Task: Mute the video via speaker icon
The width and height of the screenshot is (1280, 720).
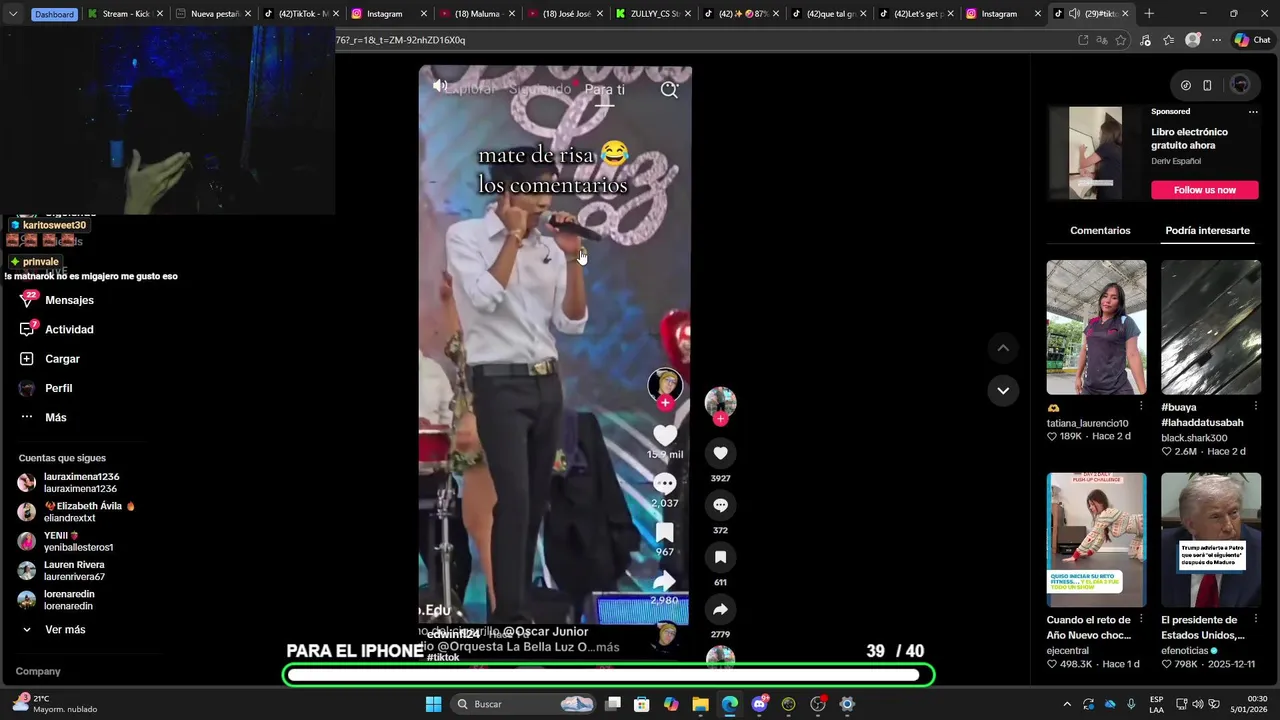Action: 439,86
